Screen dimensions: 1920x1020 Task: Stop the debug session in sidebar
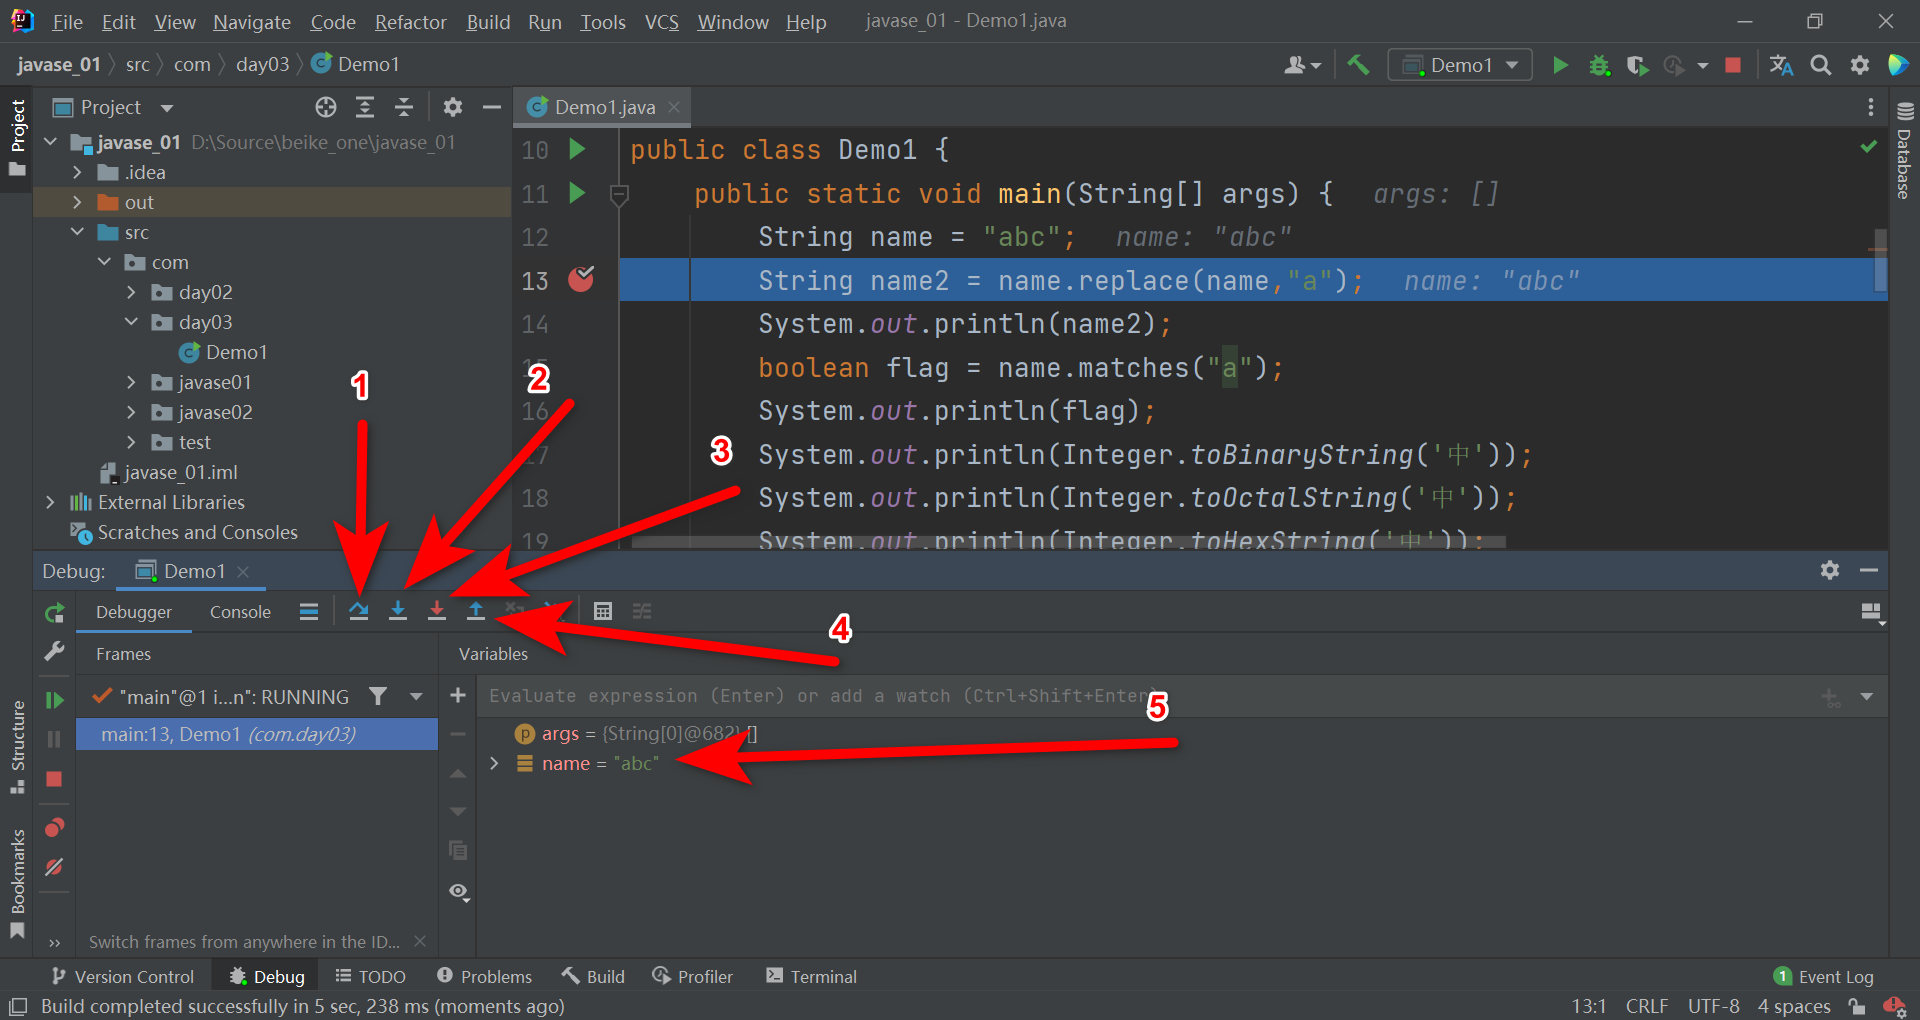click(55, 779)
